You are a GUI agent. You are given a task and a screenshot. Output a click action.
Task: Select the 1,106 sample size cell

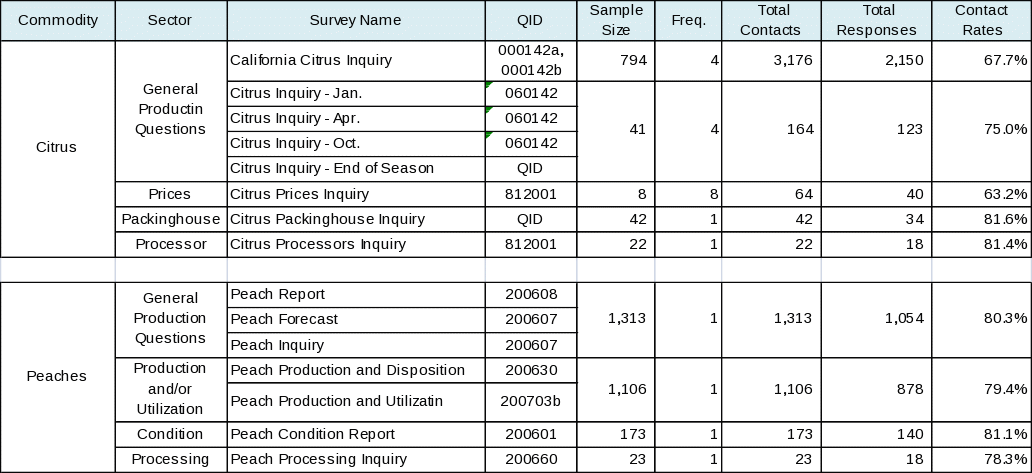pyautogui.click(x=616, y=389)
